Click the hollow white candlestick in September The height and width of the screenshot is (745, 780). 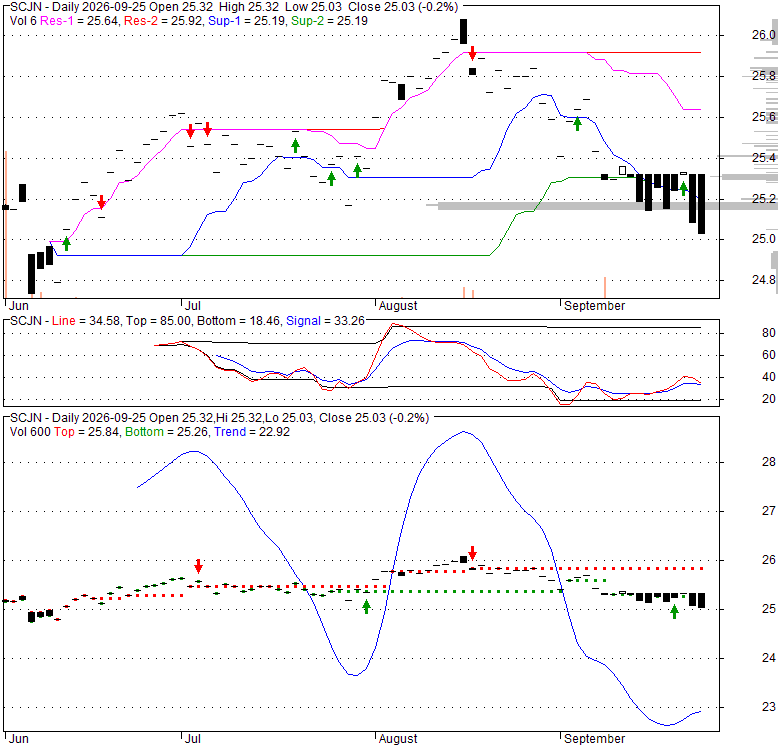click(622, 171)
